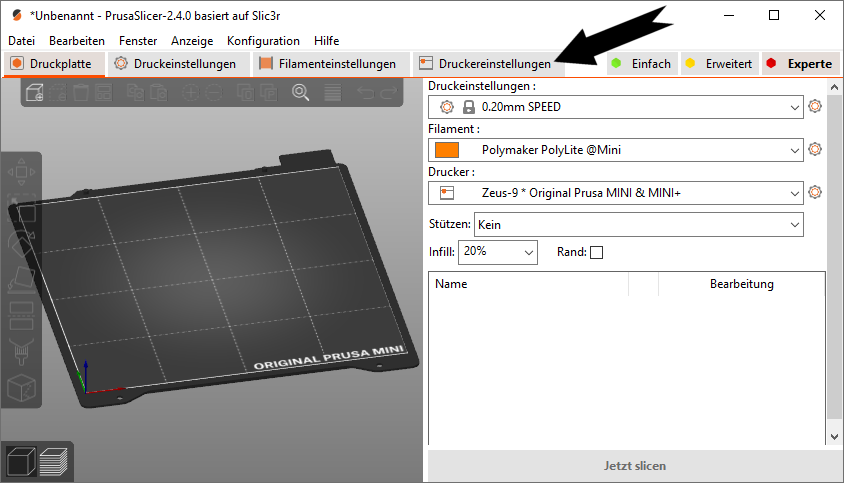The image size is (844, 483).
Task: Switch to Experte mode
Action: point(799,64)
